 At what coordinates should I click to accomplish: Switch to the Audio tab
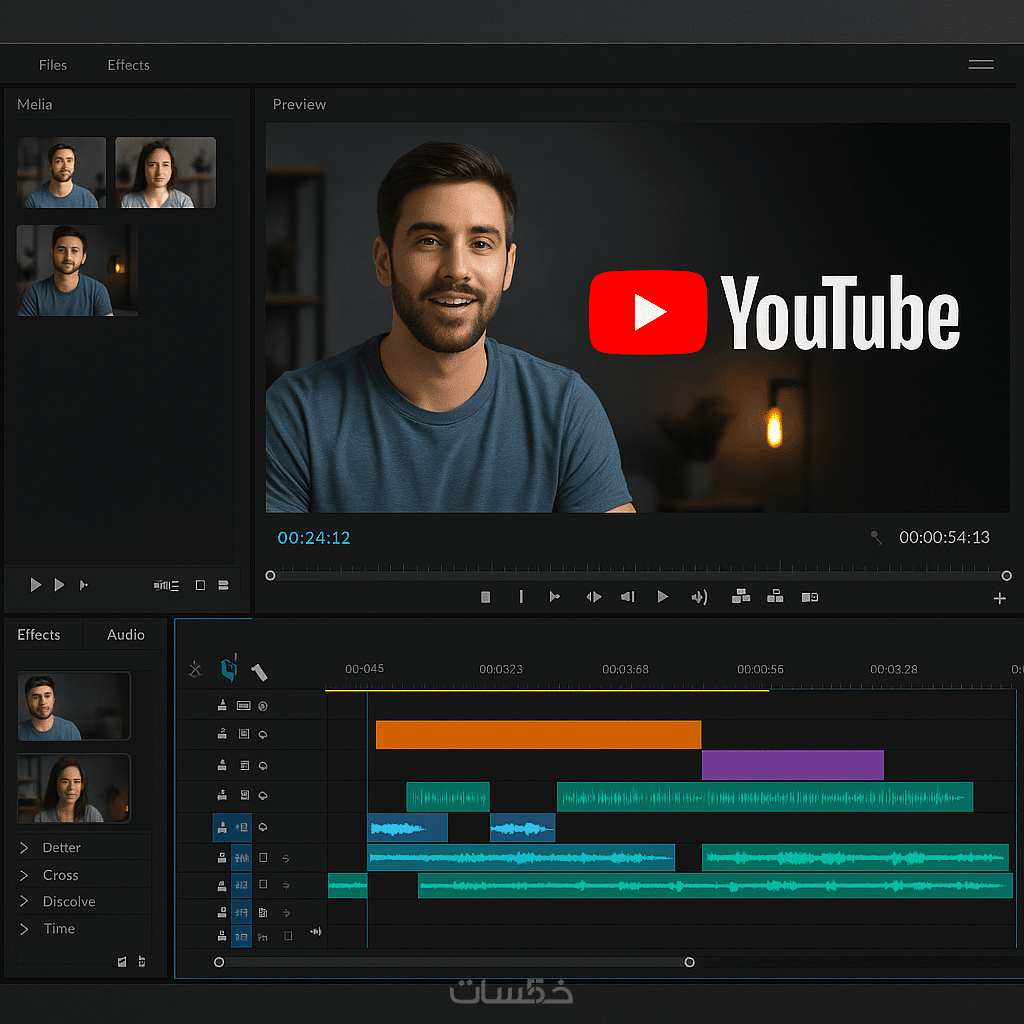pos(125,635)
